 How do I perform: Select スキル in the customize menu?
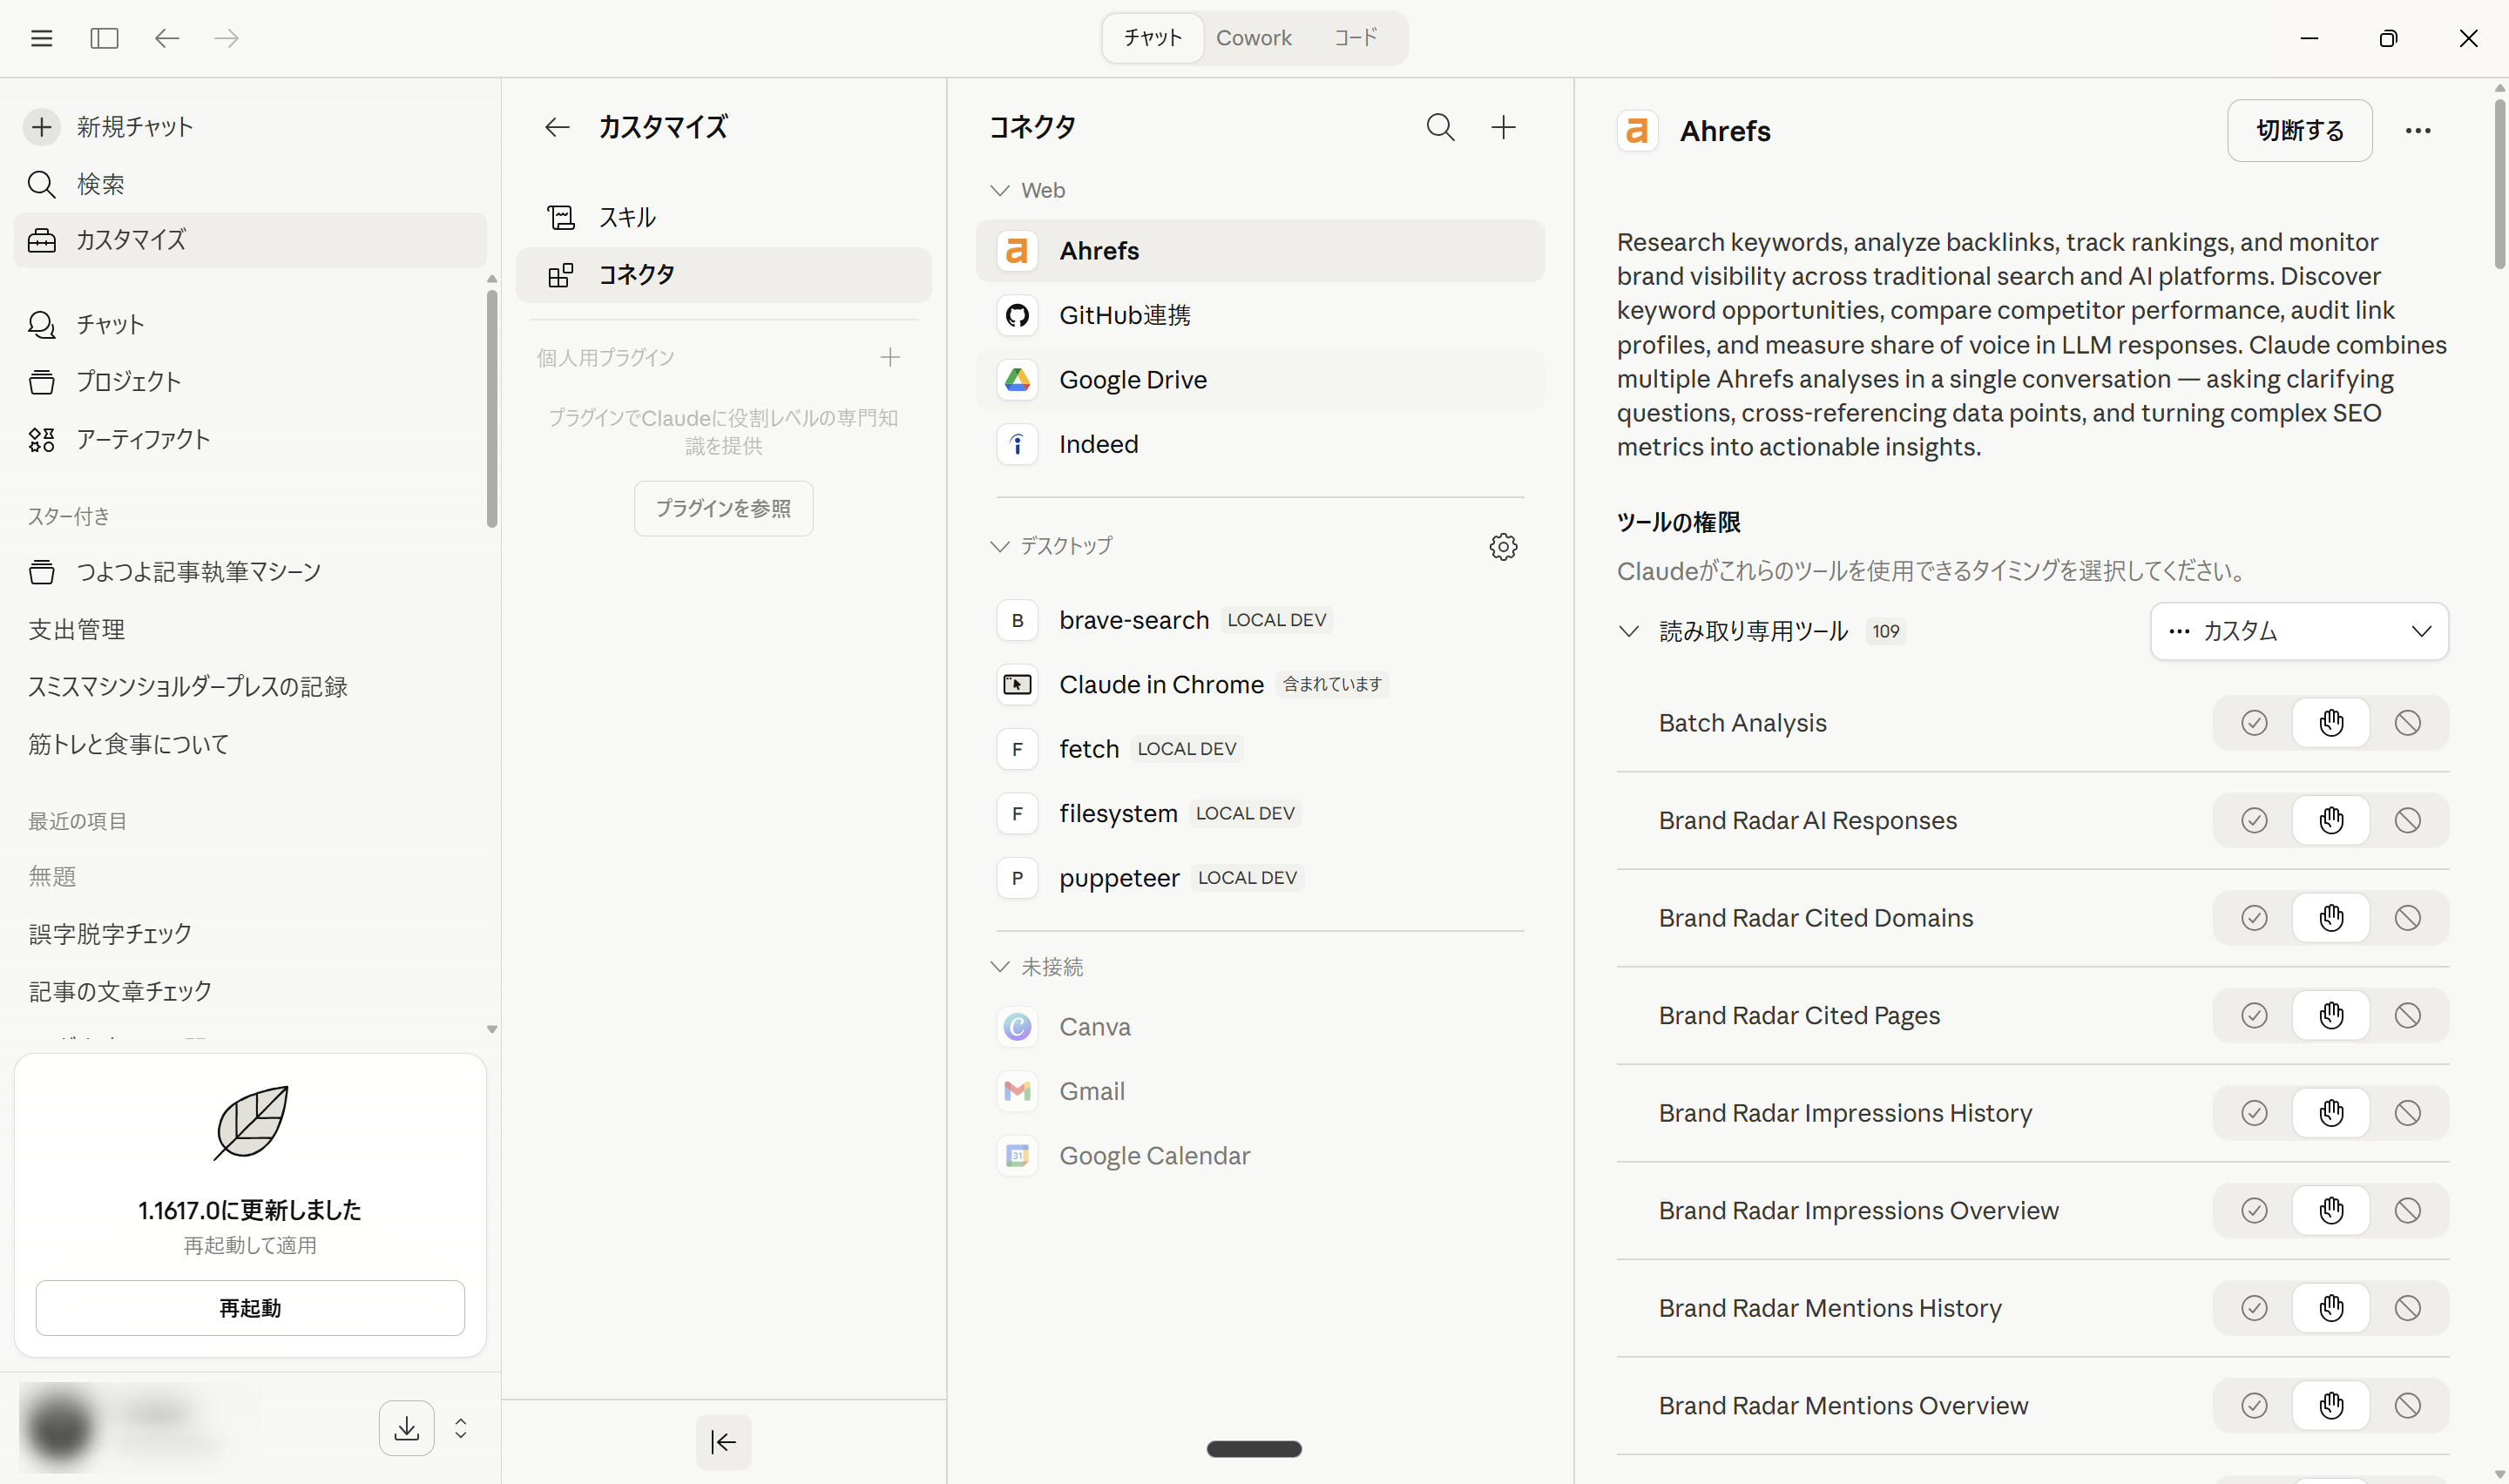627,217
